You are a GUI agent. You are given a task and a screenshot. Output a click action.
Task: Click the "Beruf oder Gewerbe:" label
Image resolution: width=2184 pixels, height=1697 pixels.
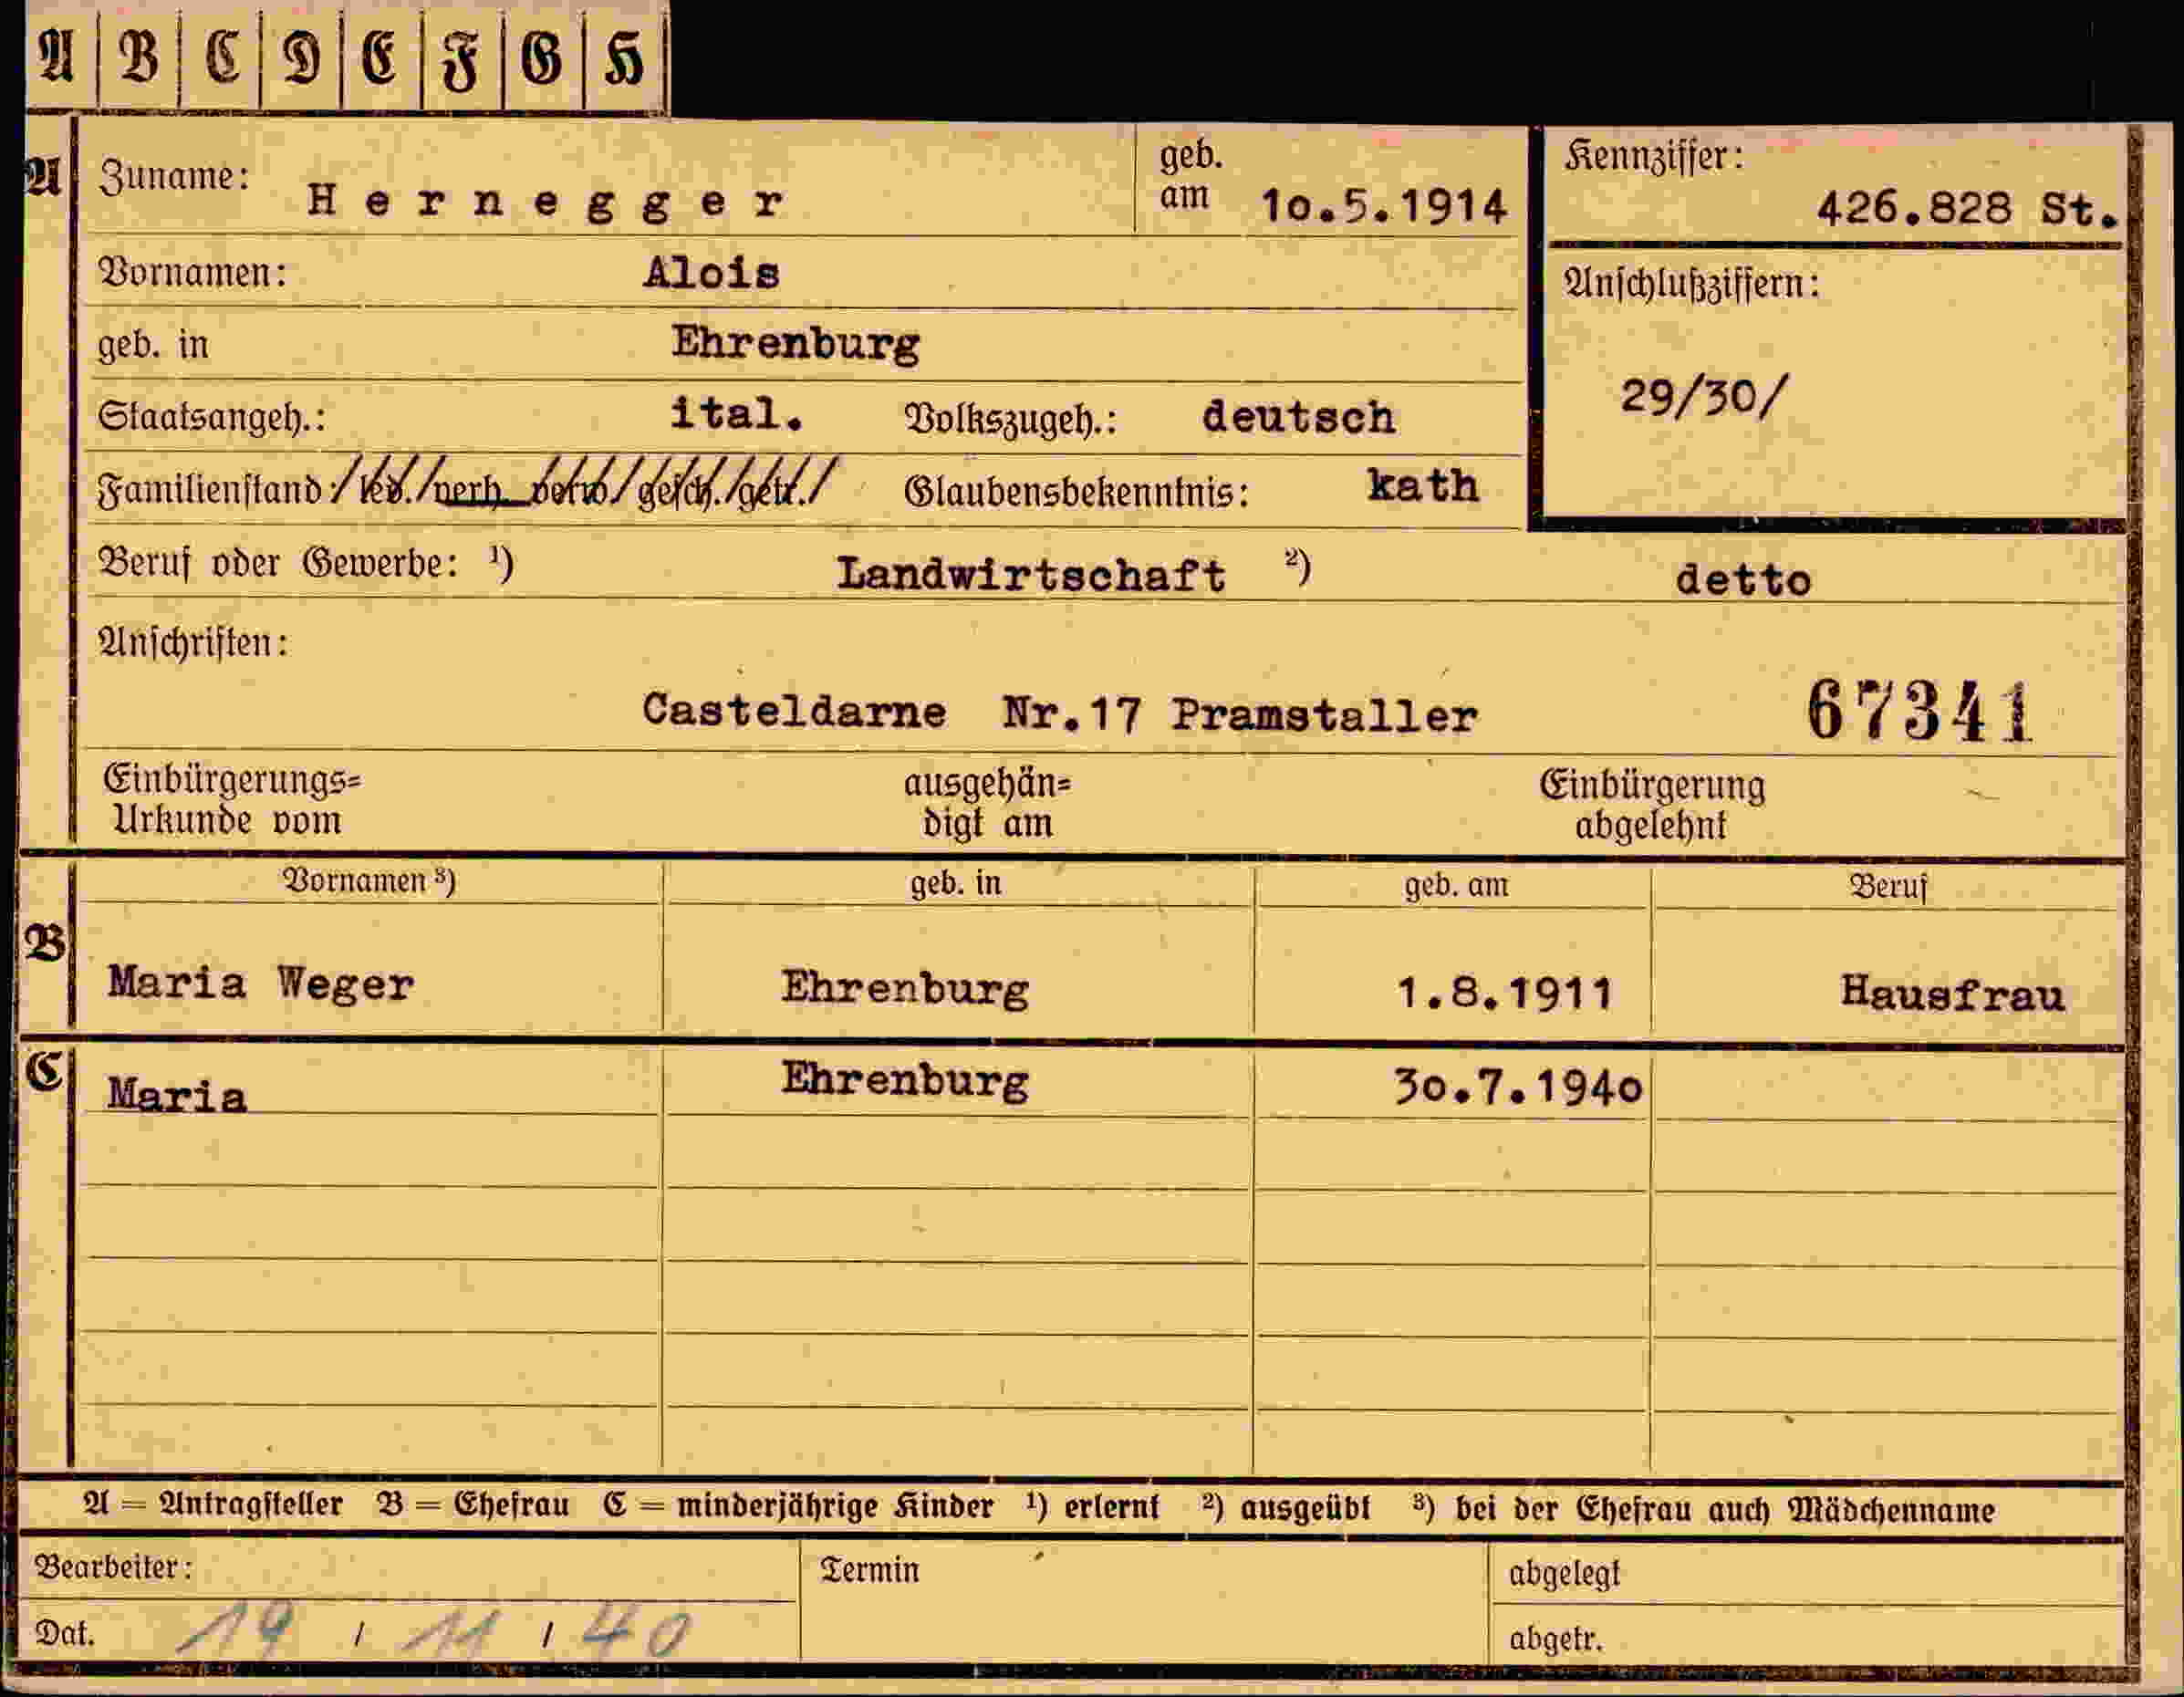[278, 564]
